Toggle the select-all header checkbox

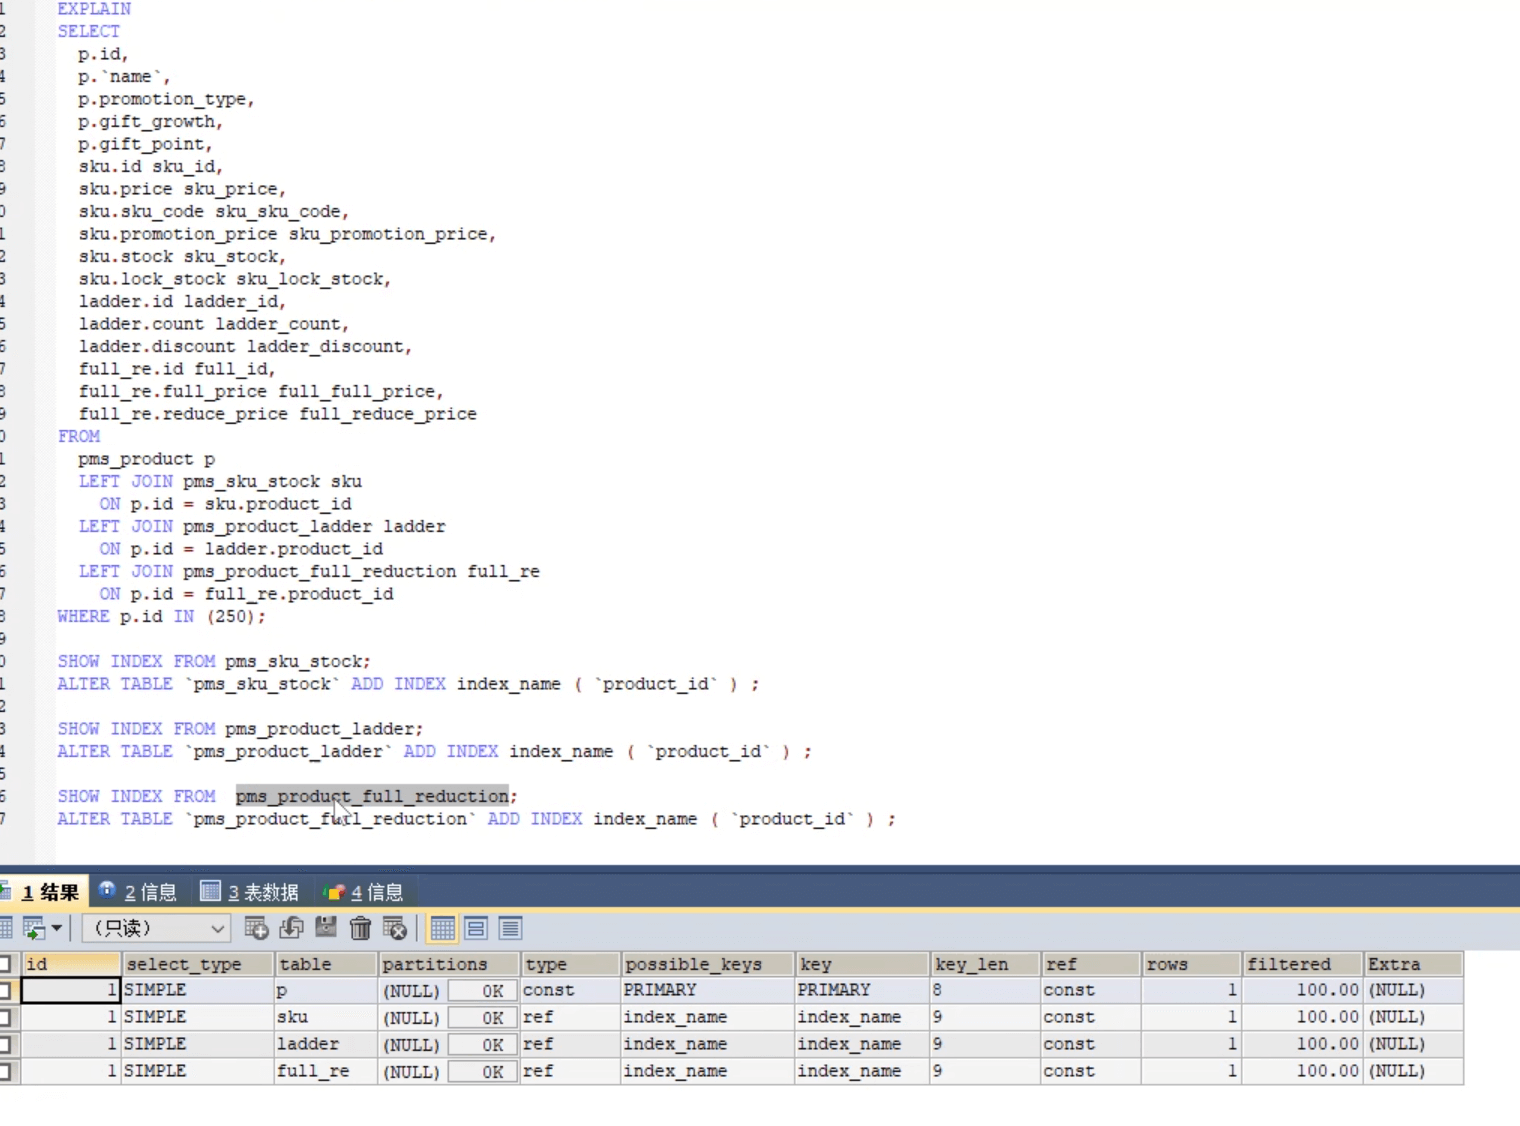(5, 964)
